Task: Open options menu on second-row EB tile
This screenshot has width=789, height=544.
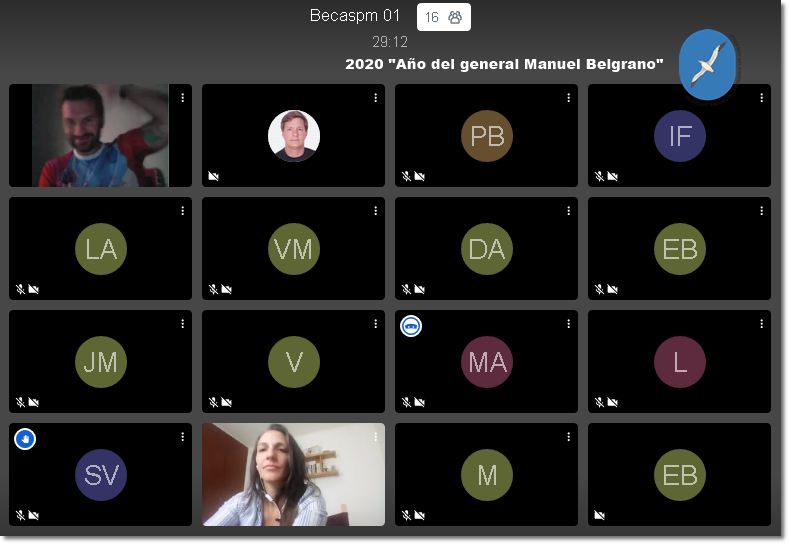Action: click(x=761, y=211)
